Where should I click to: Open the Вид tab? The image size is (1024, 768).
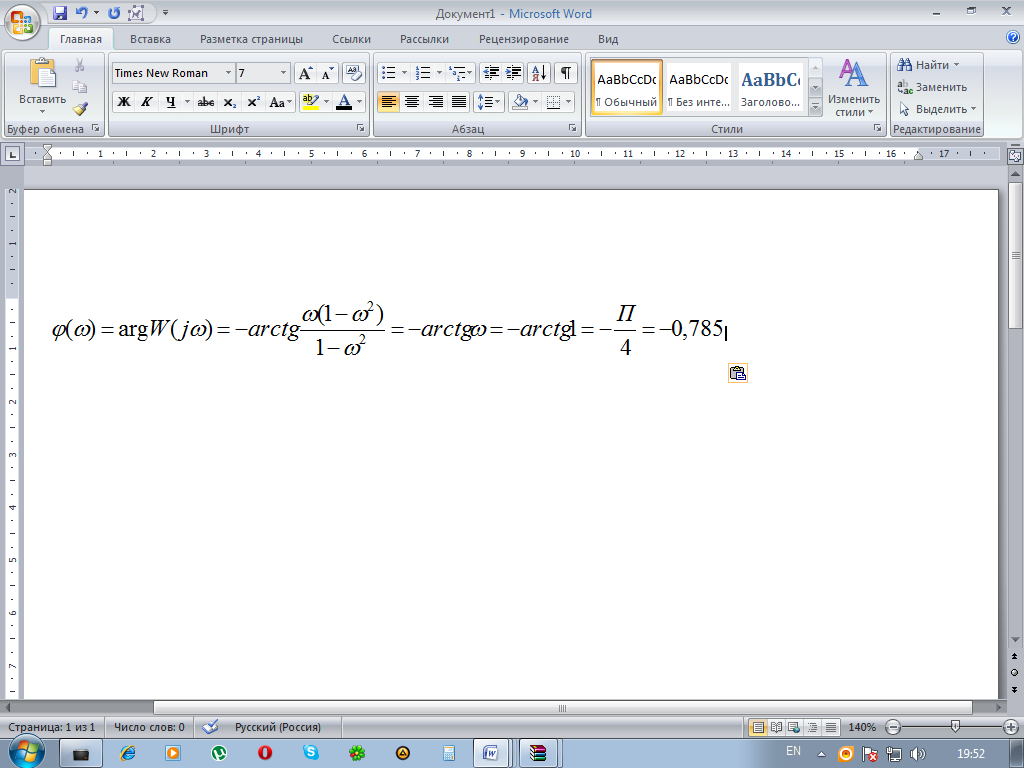608,39
